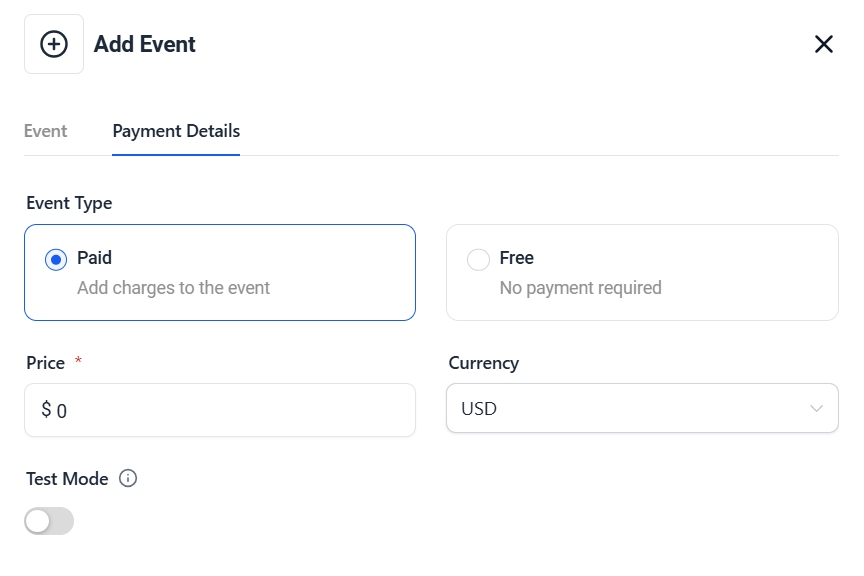
Task: Click the Add Event heading text
Action: point(145,44)
